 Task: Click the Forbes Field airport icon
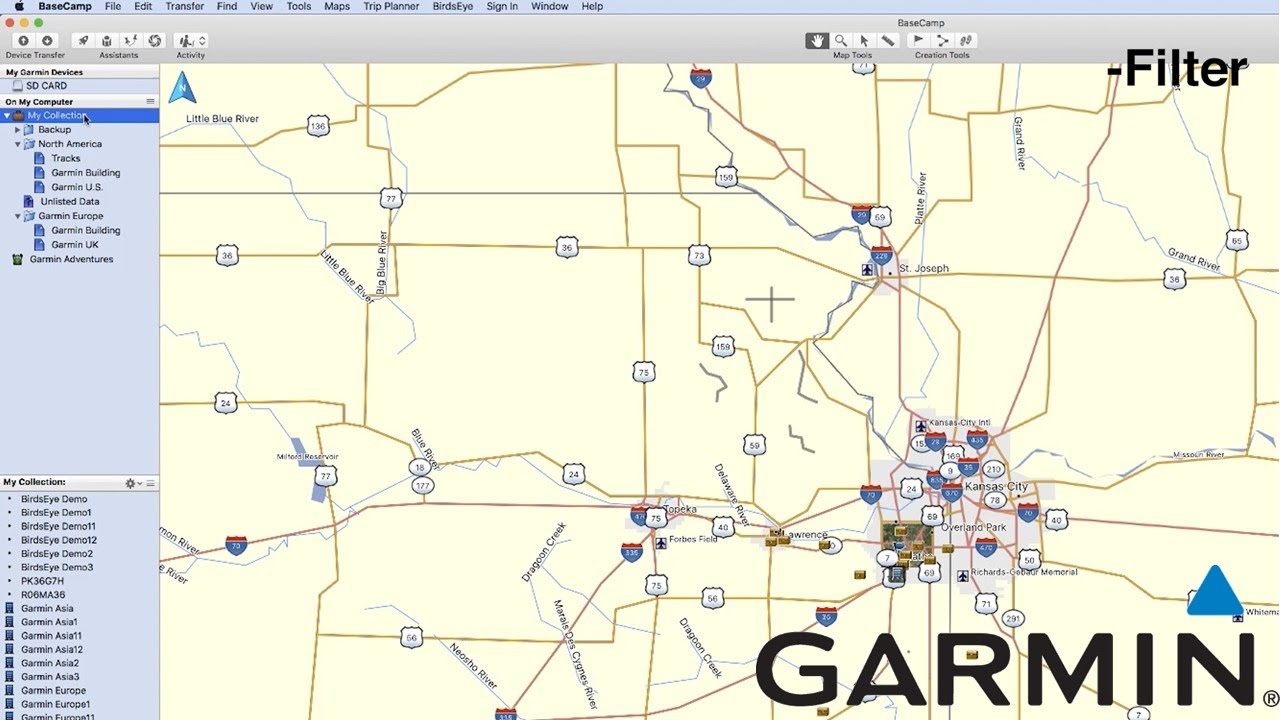[x=661, y=543]
